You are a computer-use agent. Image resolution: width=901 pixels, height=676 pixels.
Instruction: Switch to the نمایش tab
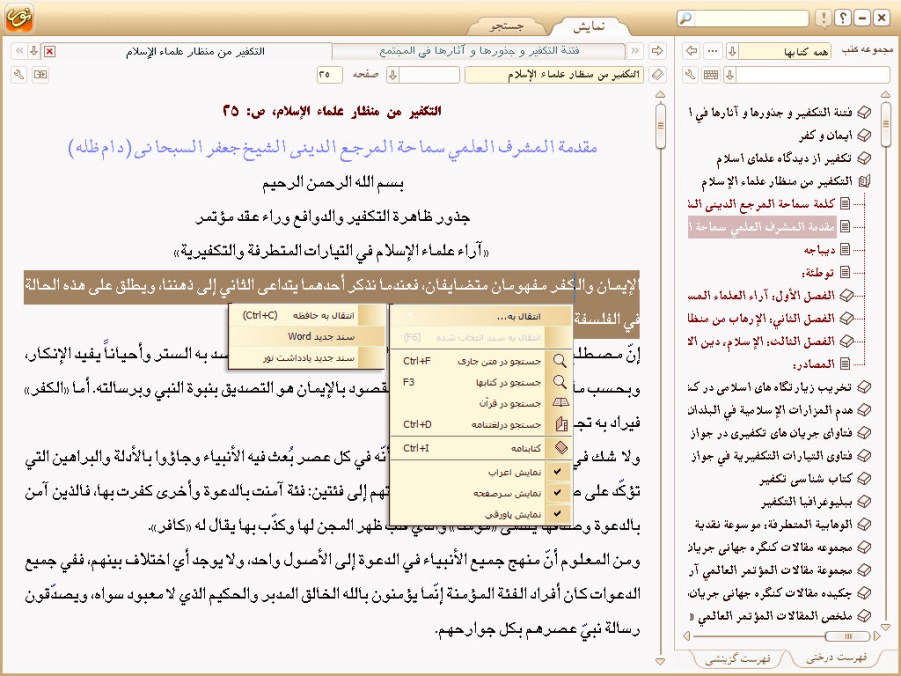click(589, 26)
